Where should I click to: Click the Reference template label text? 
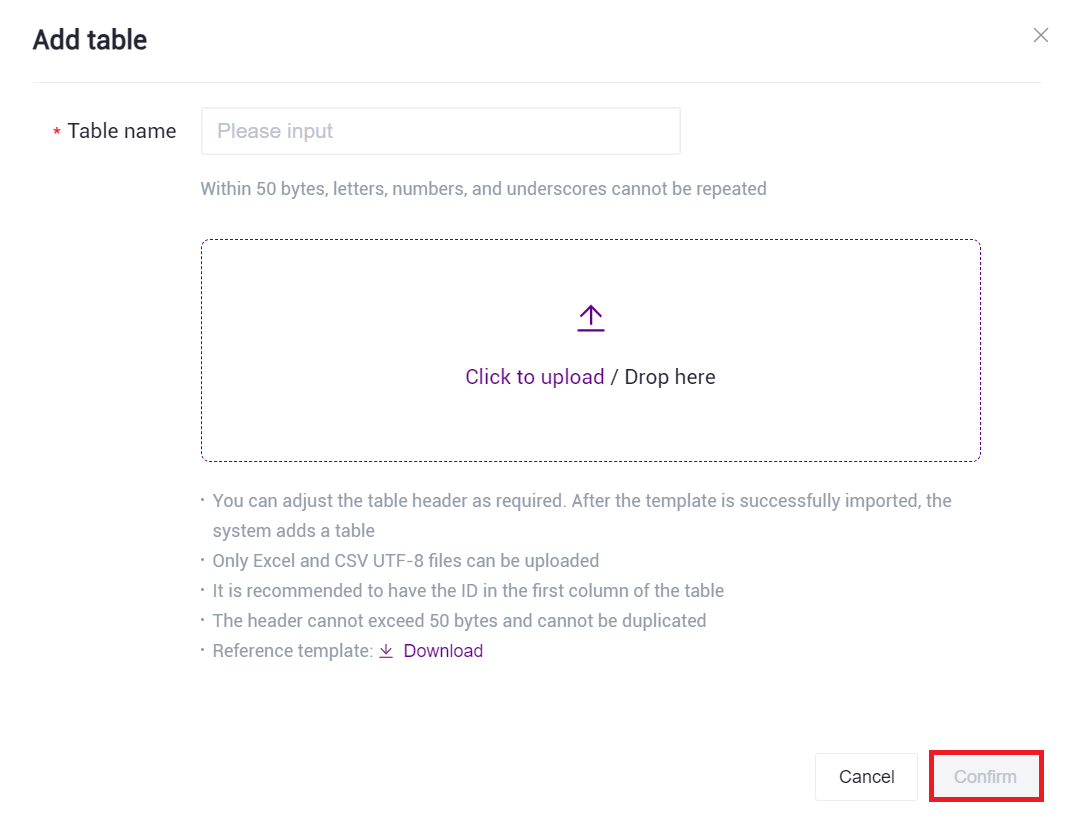[x=292, y=651]
